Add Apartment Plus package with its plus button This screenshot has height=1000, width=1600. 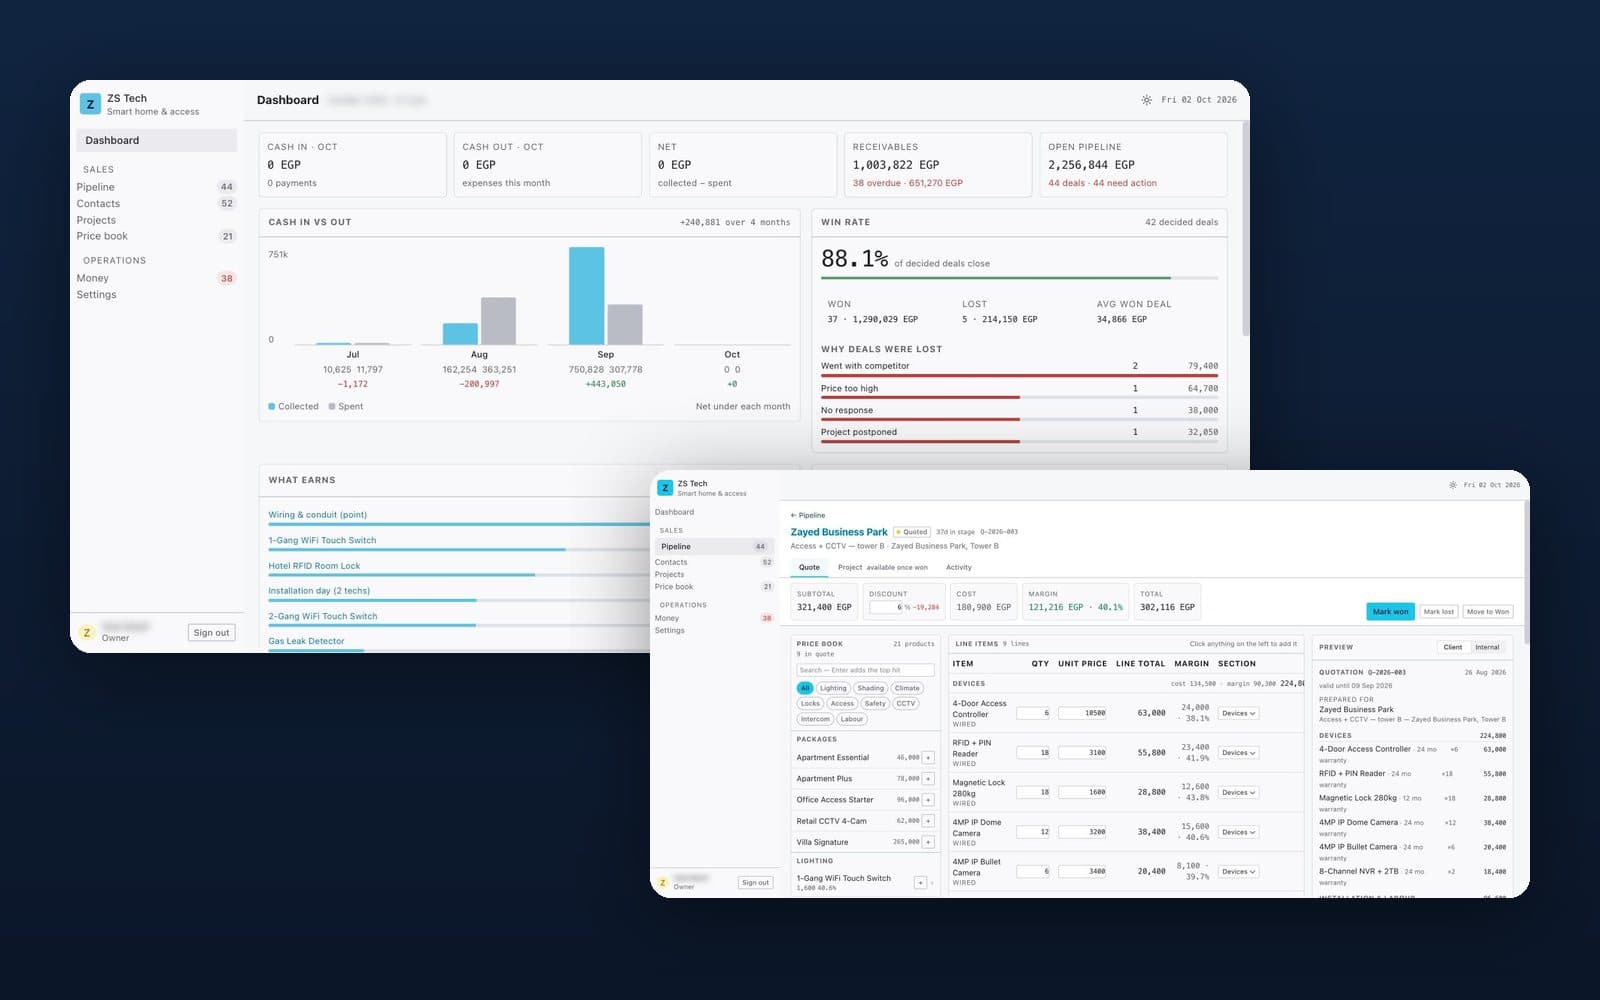tap(928, 779)
